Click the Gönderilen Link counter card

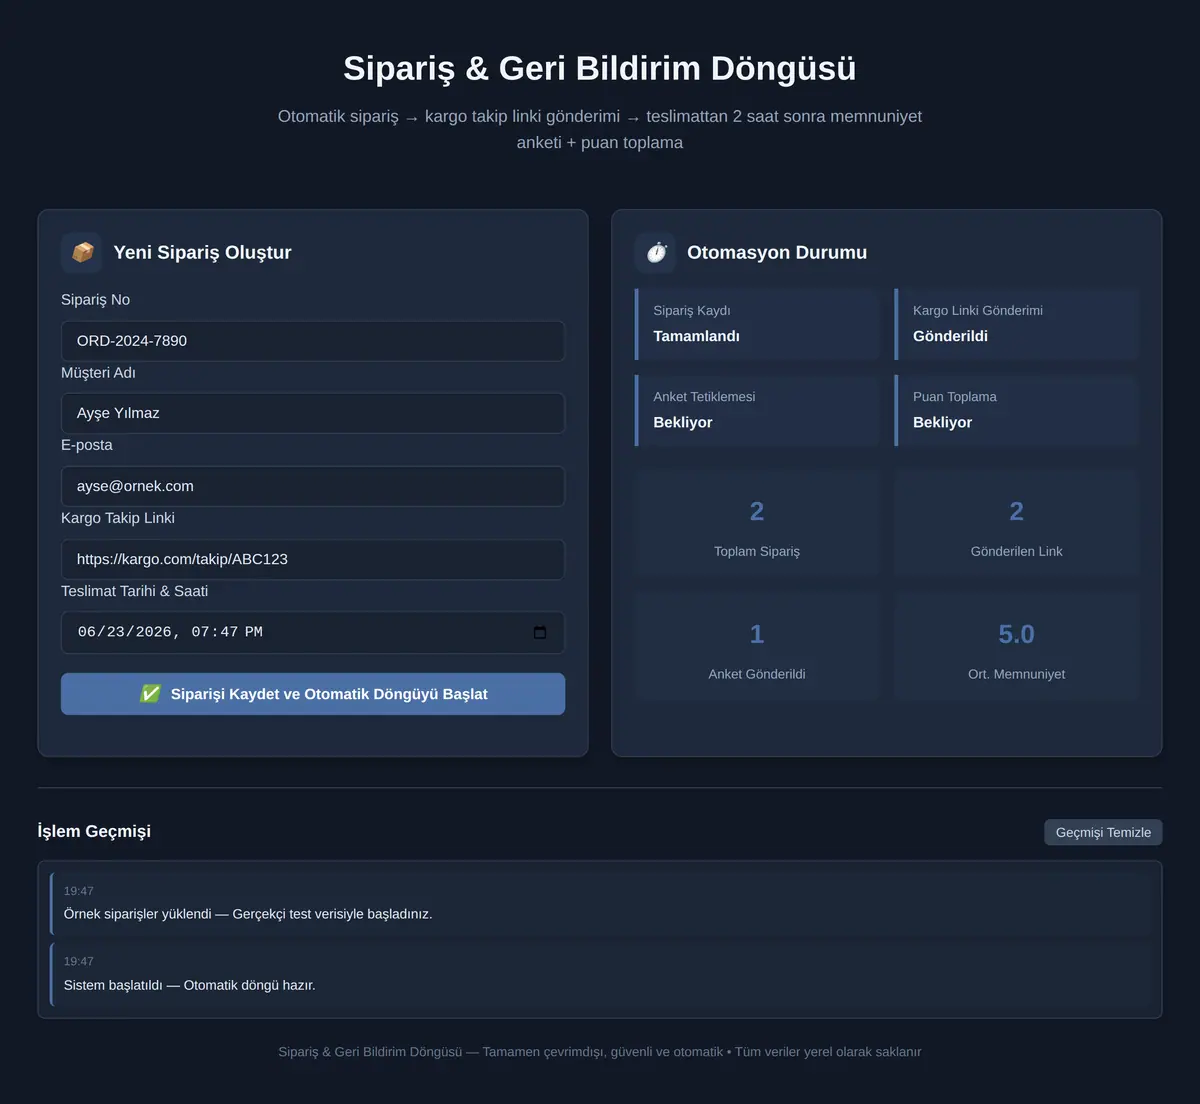click(1017, 523)
